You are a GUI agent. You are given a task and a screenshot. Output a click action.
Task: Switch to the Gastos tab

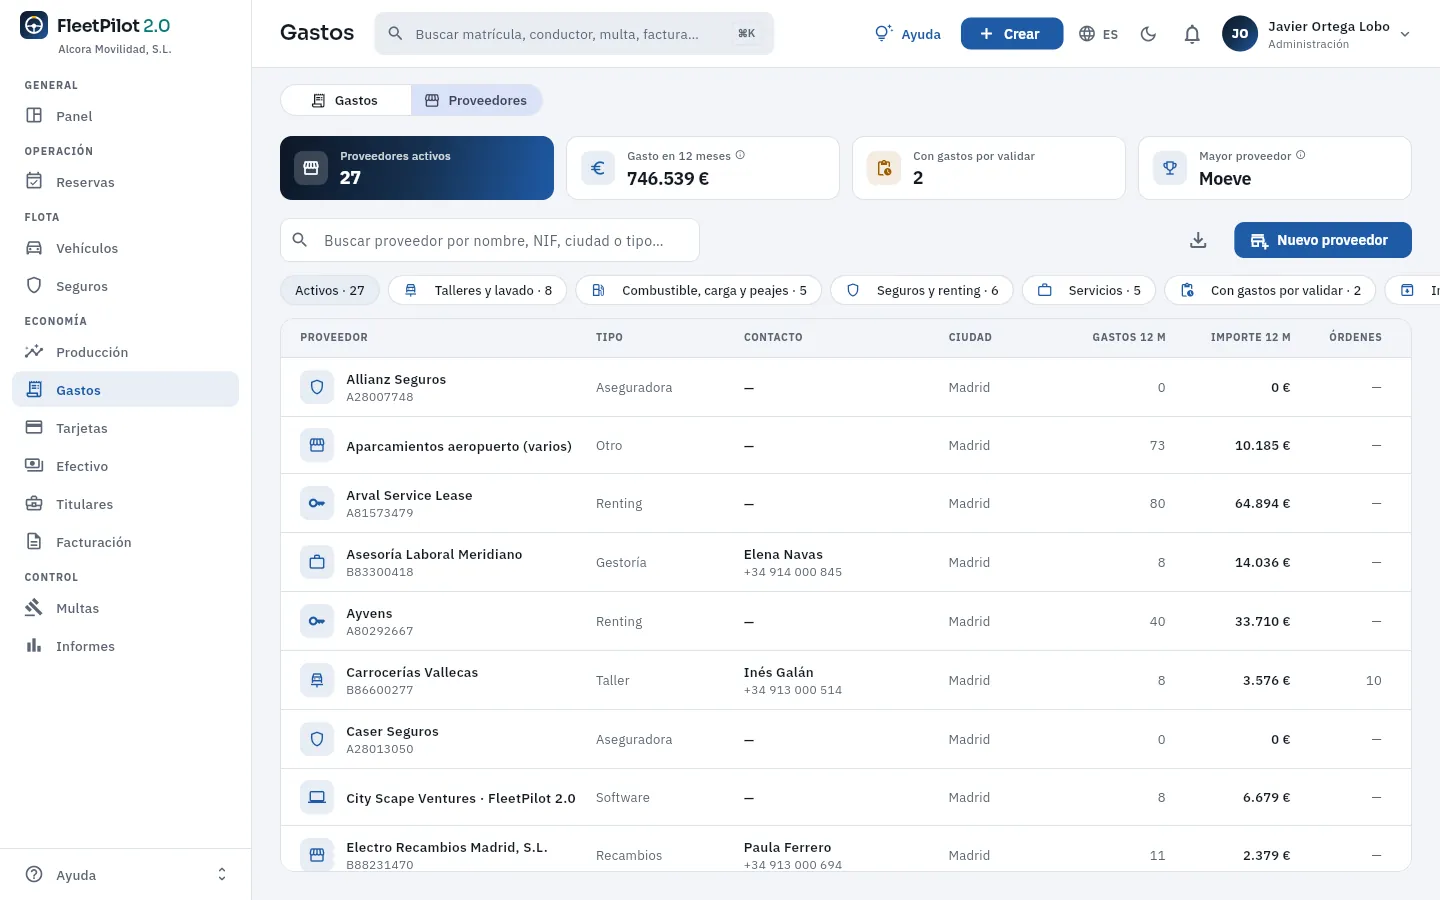346,100
